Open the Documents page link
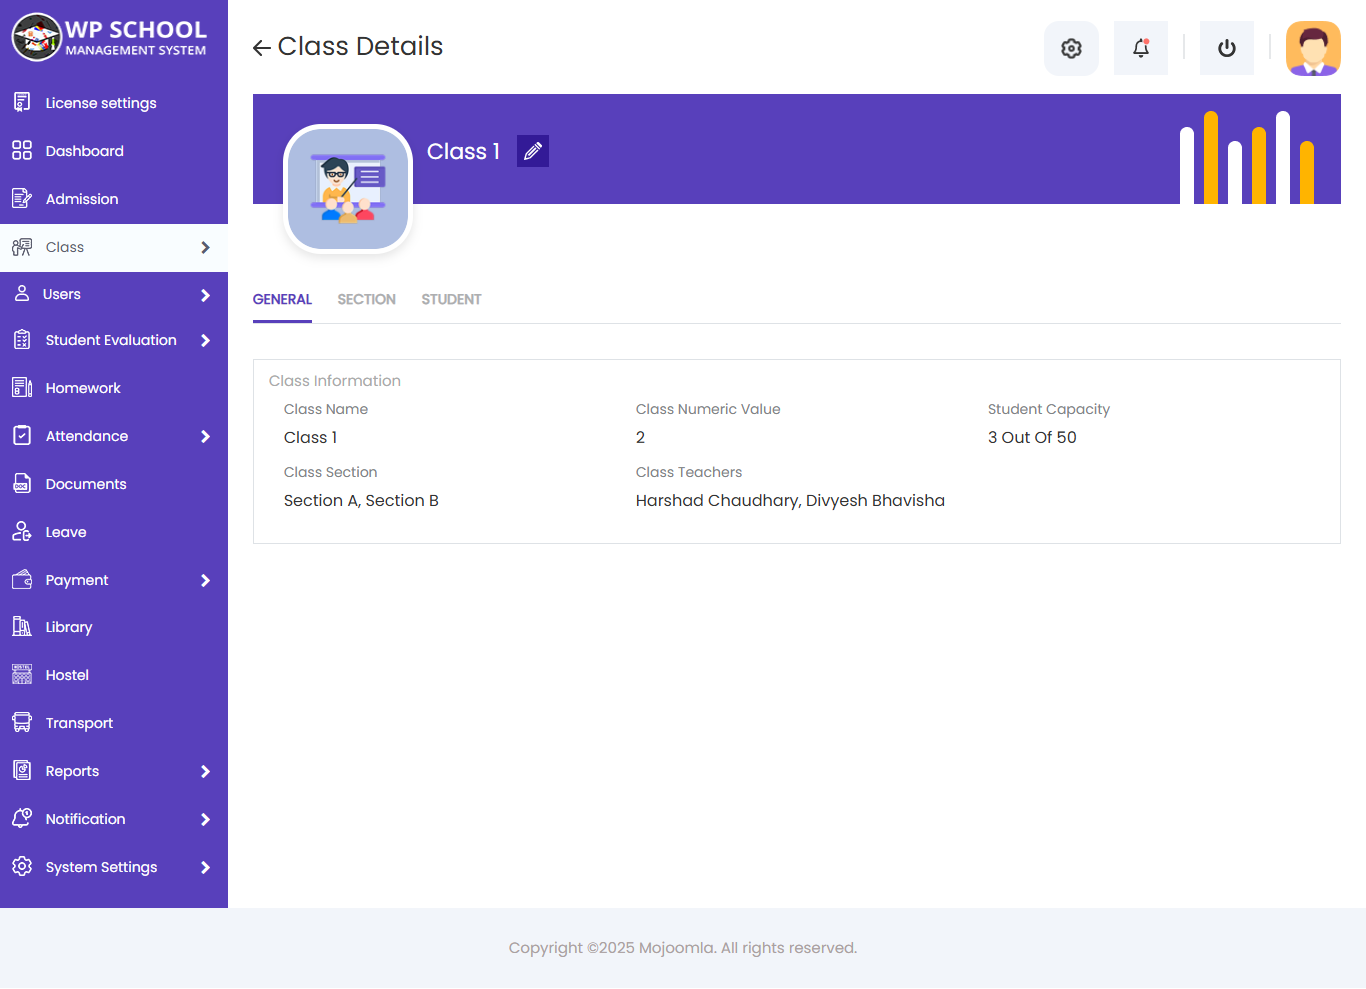1366x989 pixels. (114, 484)
